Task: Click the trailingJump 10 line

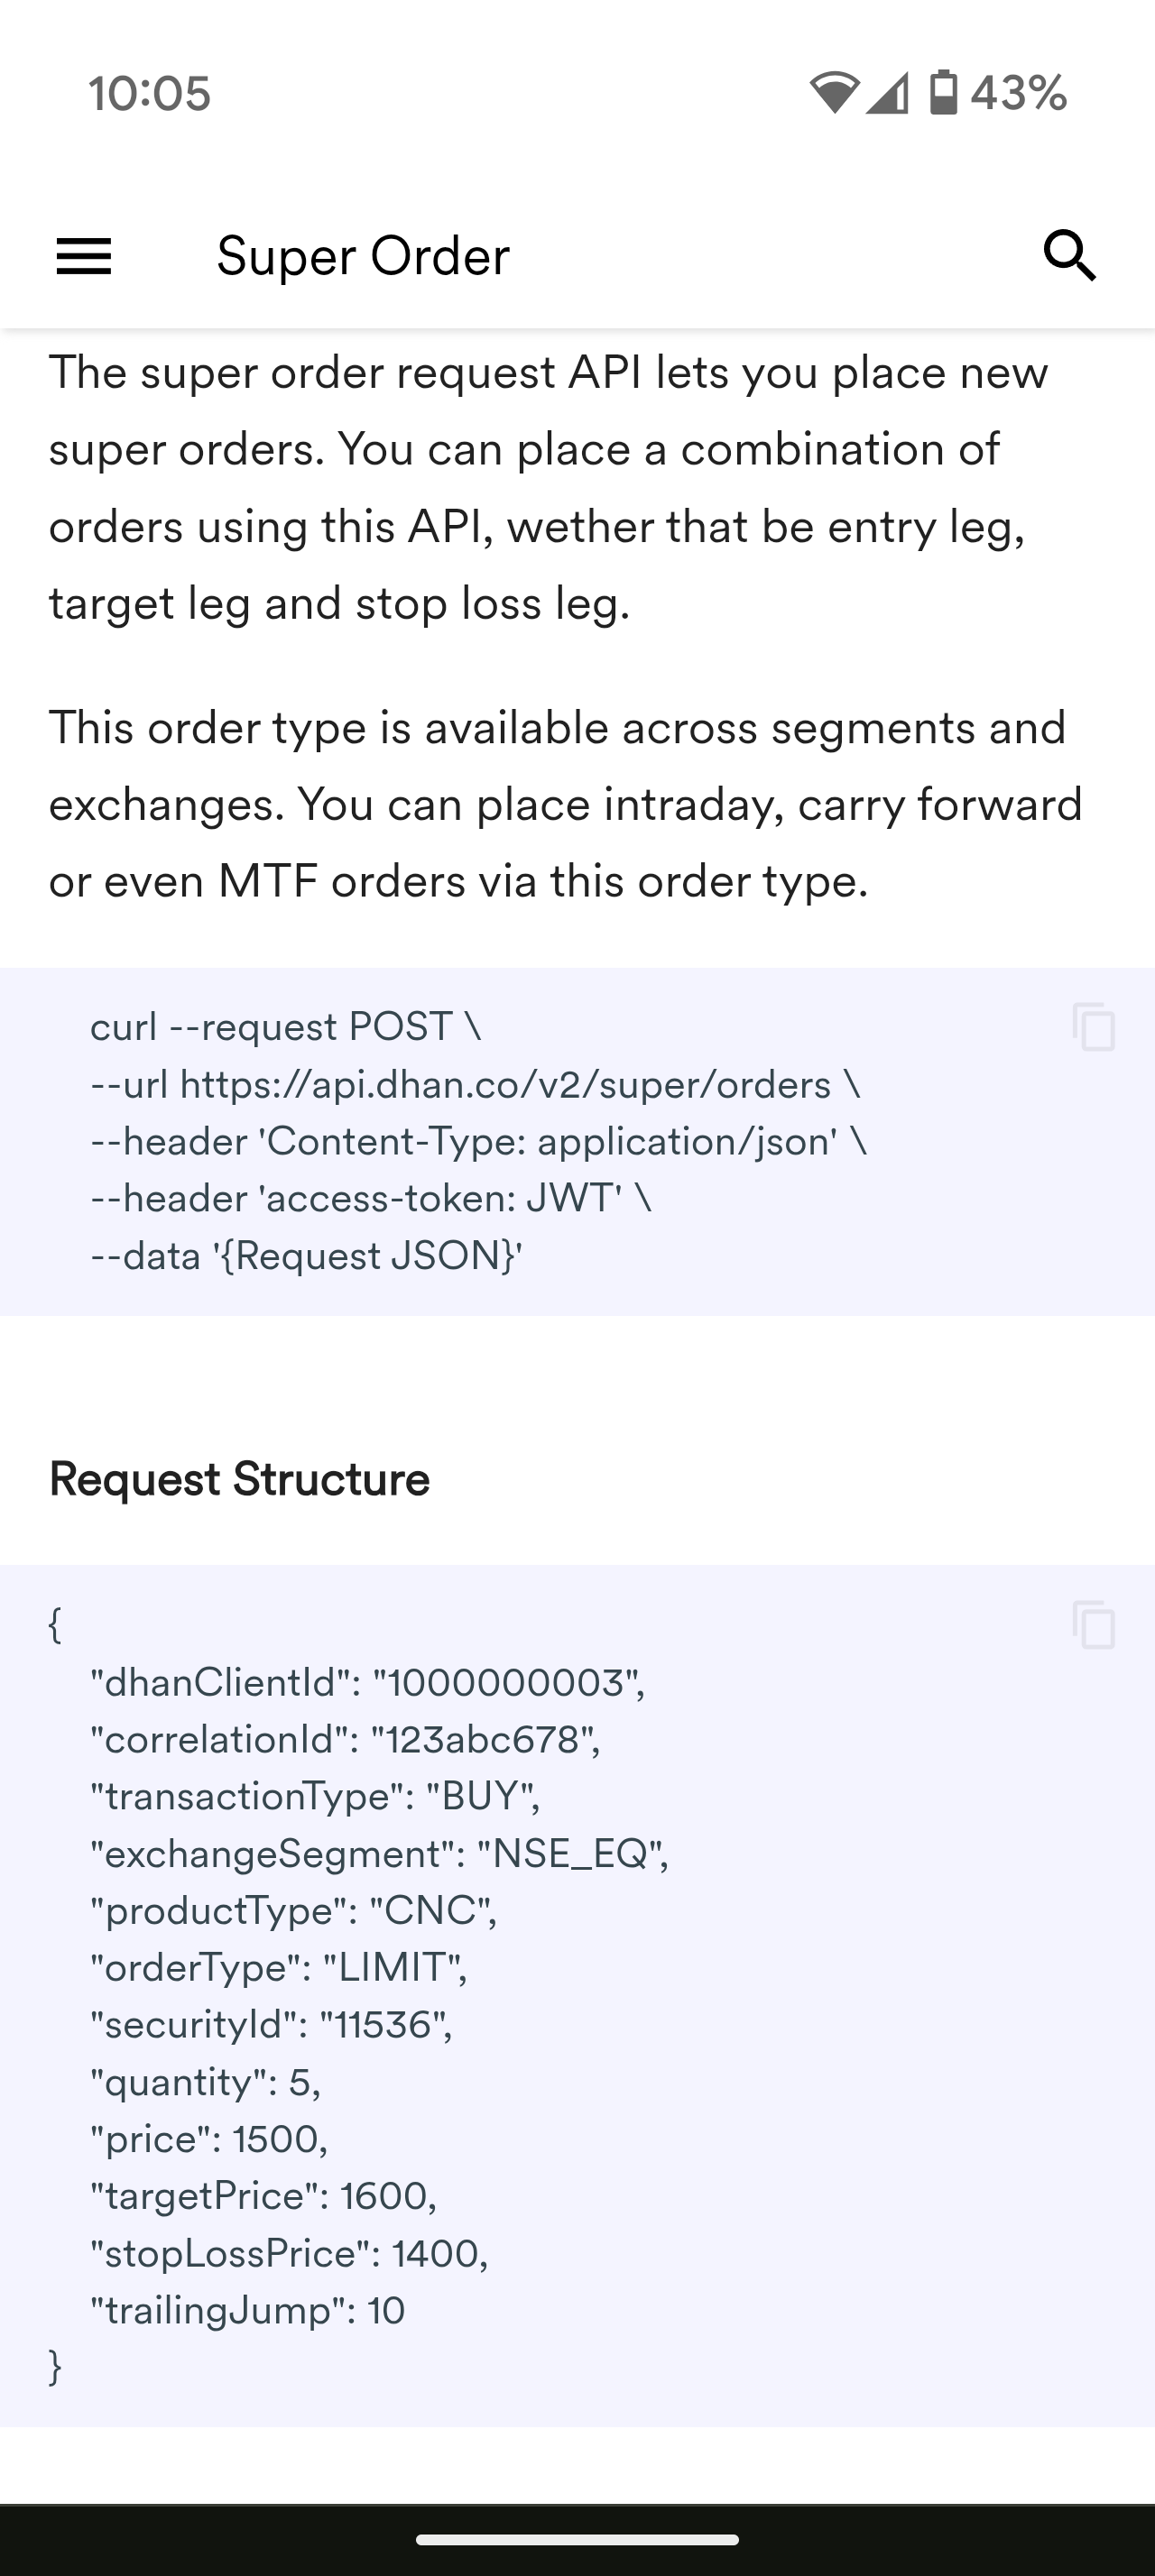Action: coord(247,2310)
